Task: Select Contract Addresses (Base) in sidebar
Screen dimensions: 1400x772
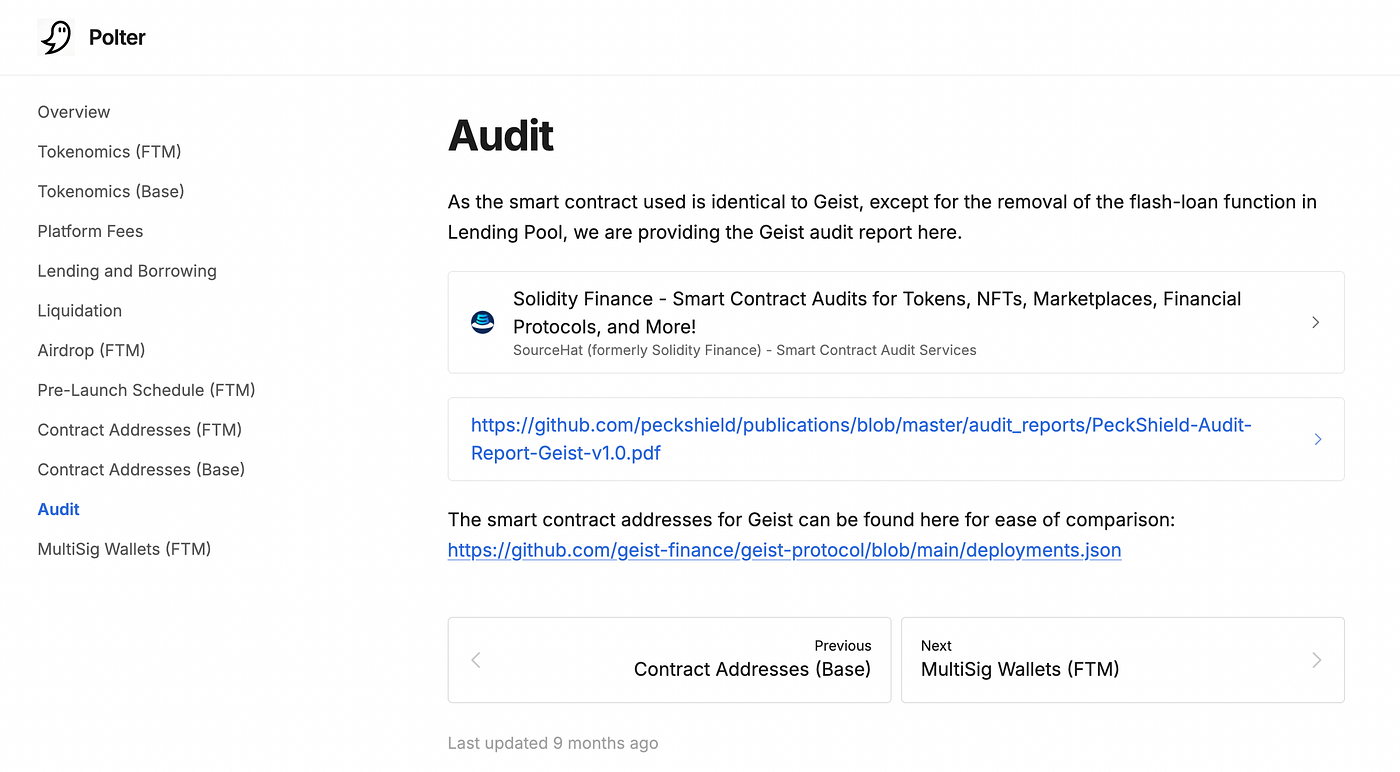Action: [x=141, y=470]
